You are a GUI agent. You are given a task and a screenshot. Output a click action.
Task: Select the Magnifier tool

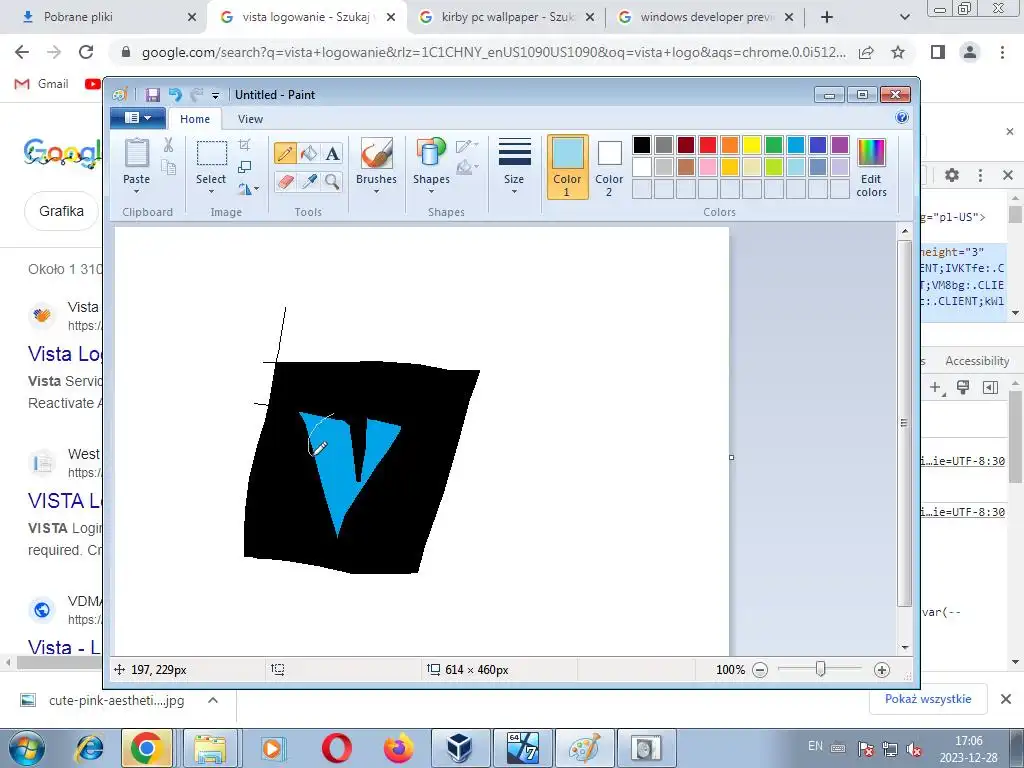(332, 181)
